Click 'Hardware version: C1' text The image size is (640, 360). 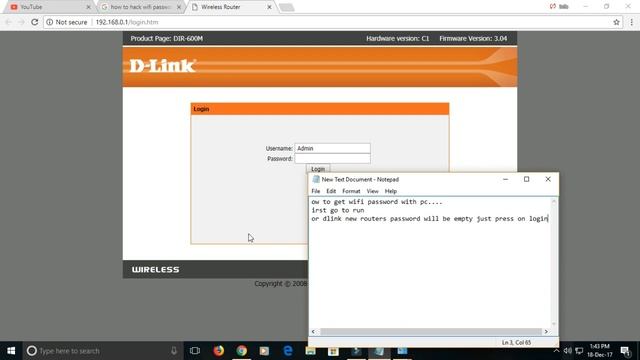(398, 38)
